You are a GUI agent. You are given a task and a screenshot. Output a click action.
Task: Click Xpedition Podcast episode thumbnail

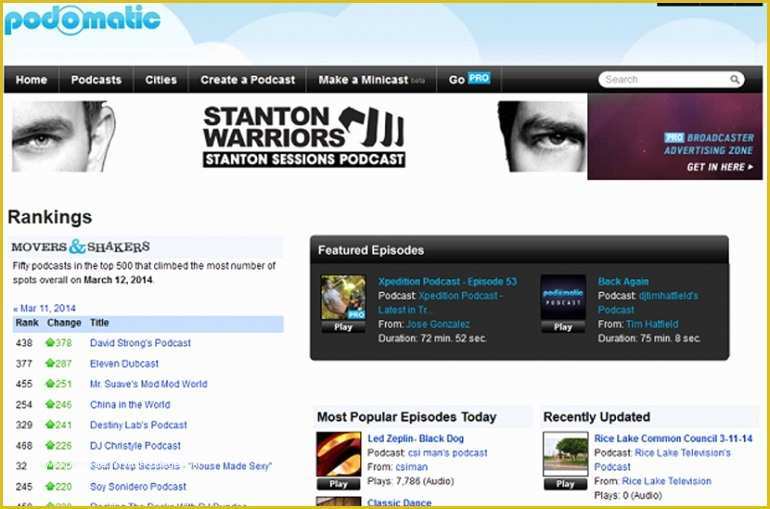coord(343,297)
